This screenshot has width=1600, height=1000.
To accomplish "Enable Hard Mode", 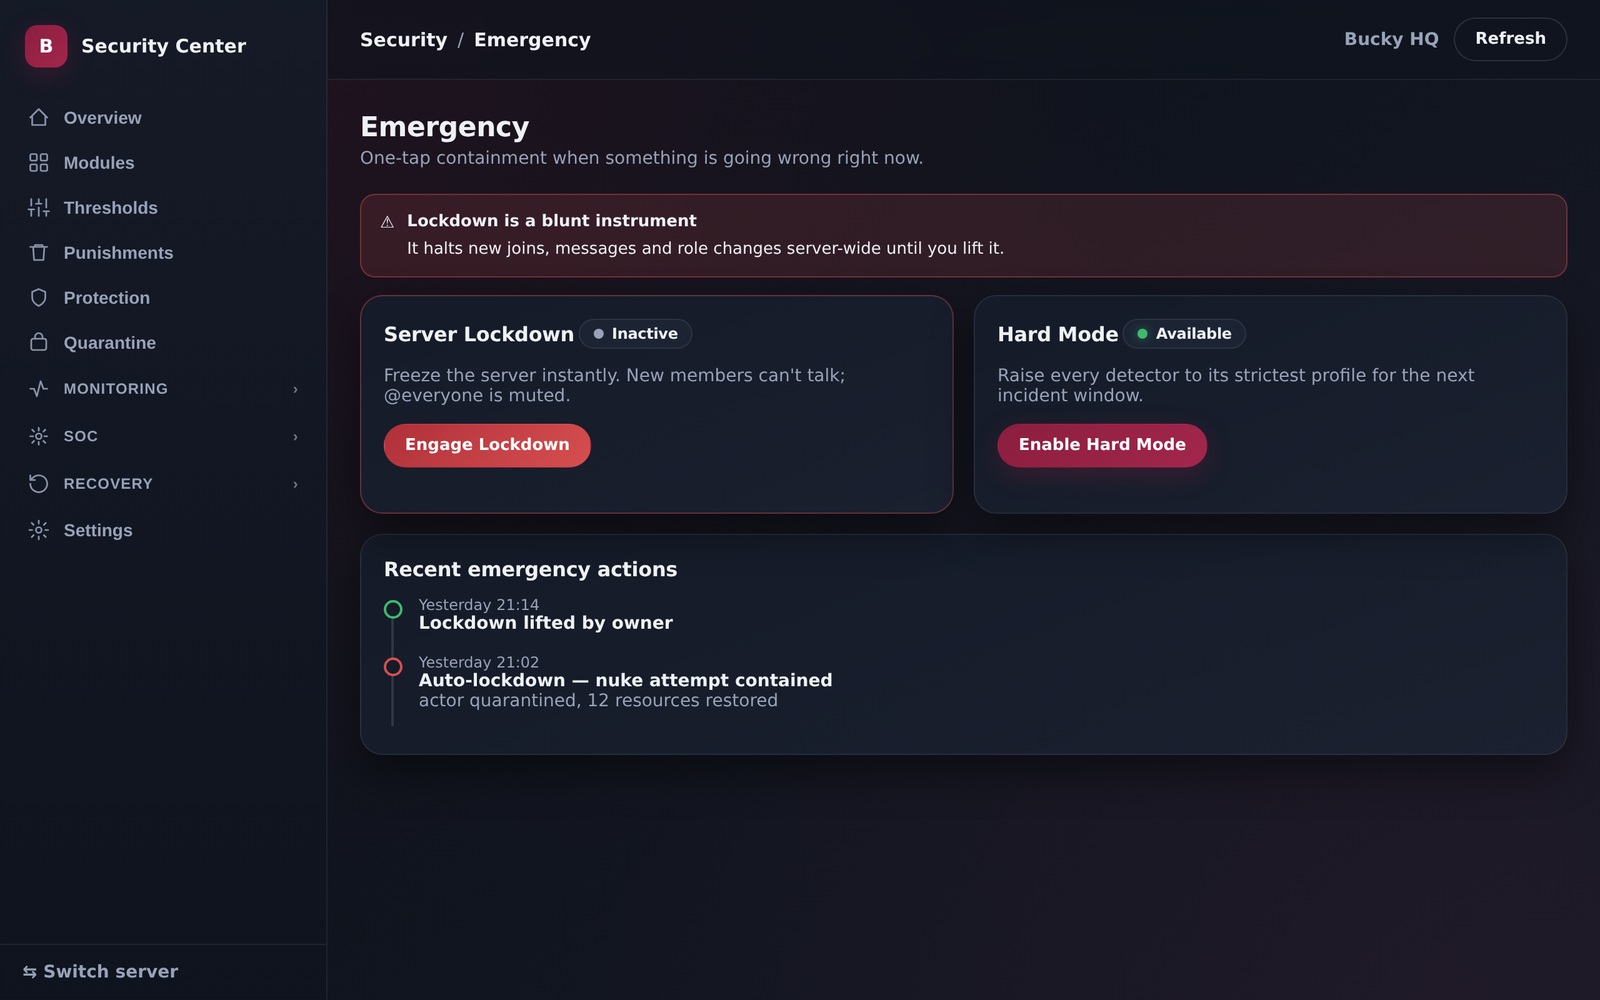I will [1102, 445].
